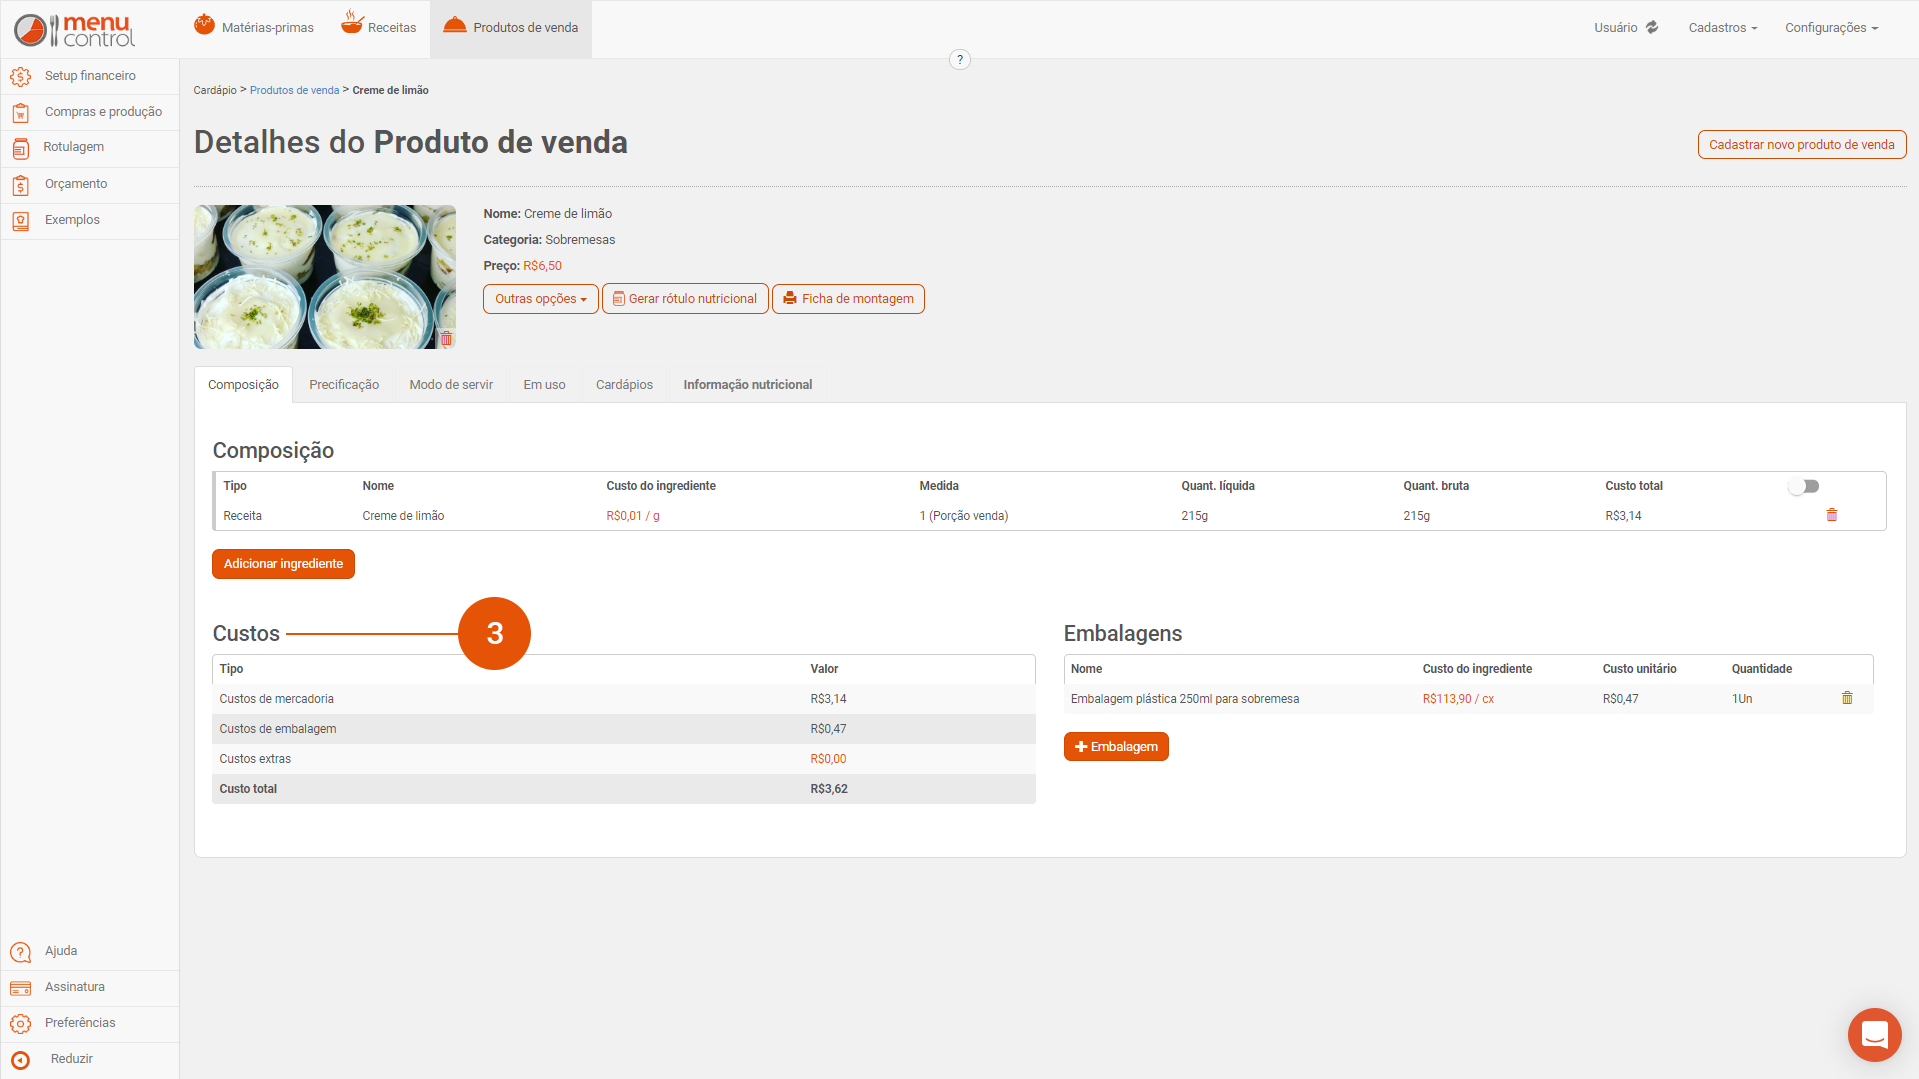Viewport: 1919px width, 1079px height.
Task: Click Setup financeiro sidebar icon
Action: pos(21,77)
